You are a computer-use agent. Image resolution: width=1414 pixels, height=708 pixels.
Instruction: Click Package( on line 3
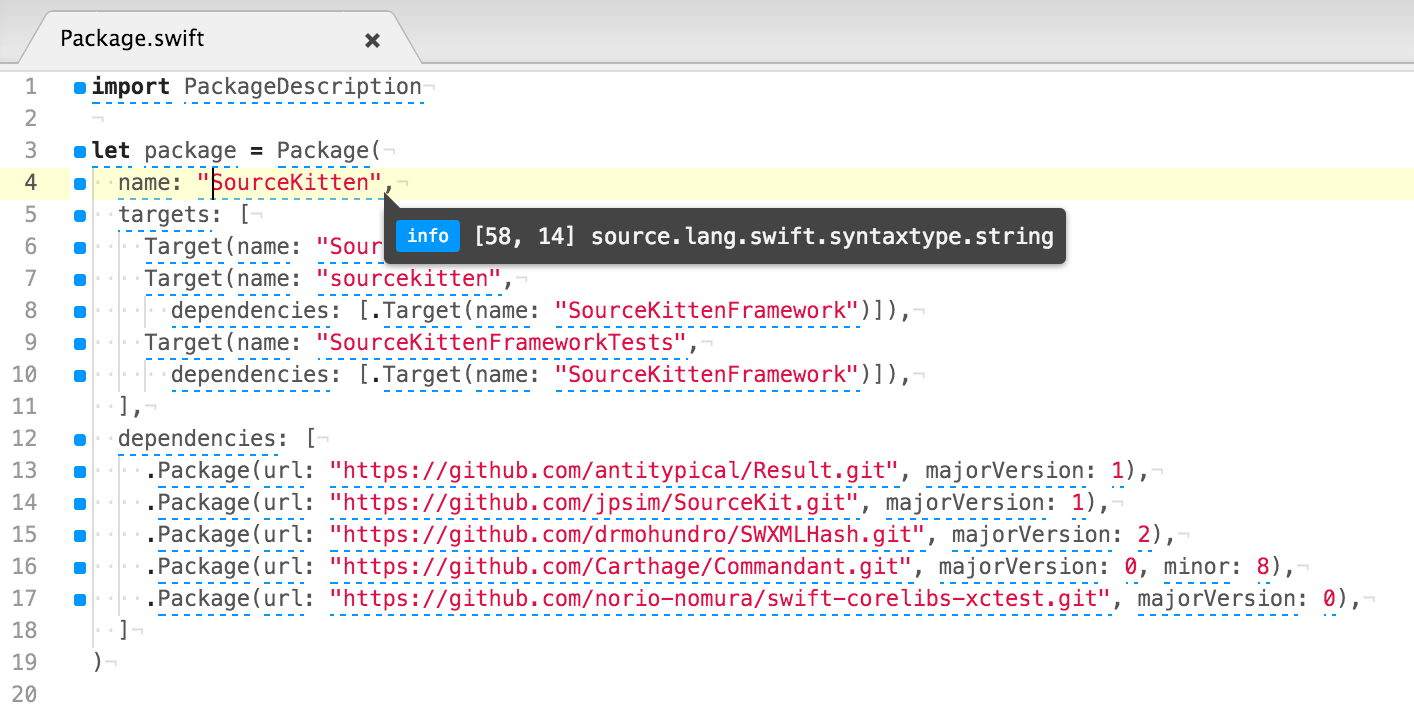coord(330,151)
